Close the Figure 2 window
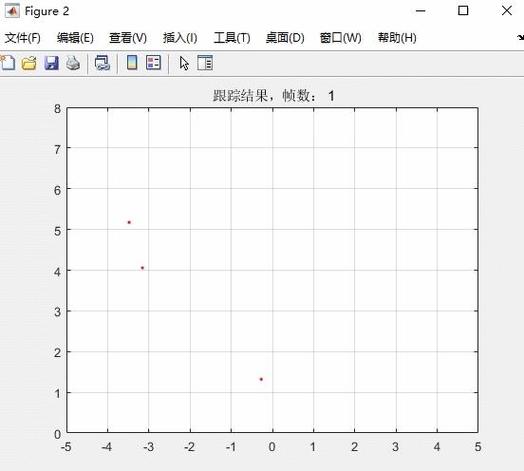Viewport: 524px width, 471px height. (x=507, y=11)
